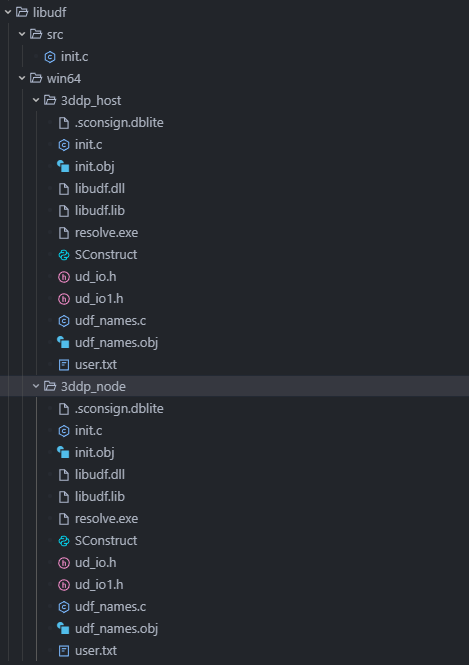
Task: Click the blank file icon of libudf.dll in 3ddp_host
Action: pos(64,189)
